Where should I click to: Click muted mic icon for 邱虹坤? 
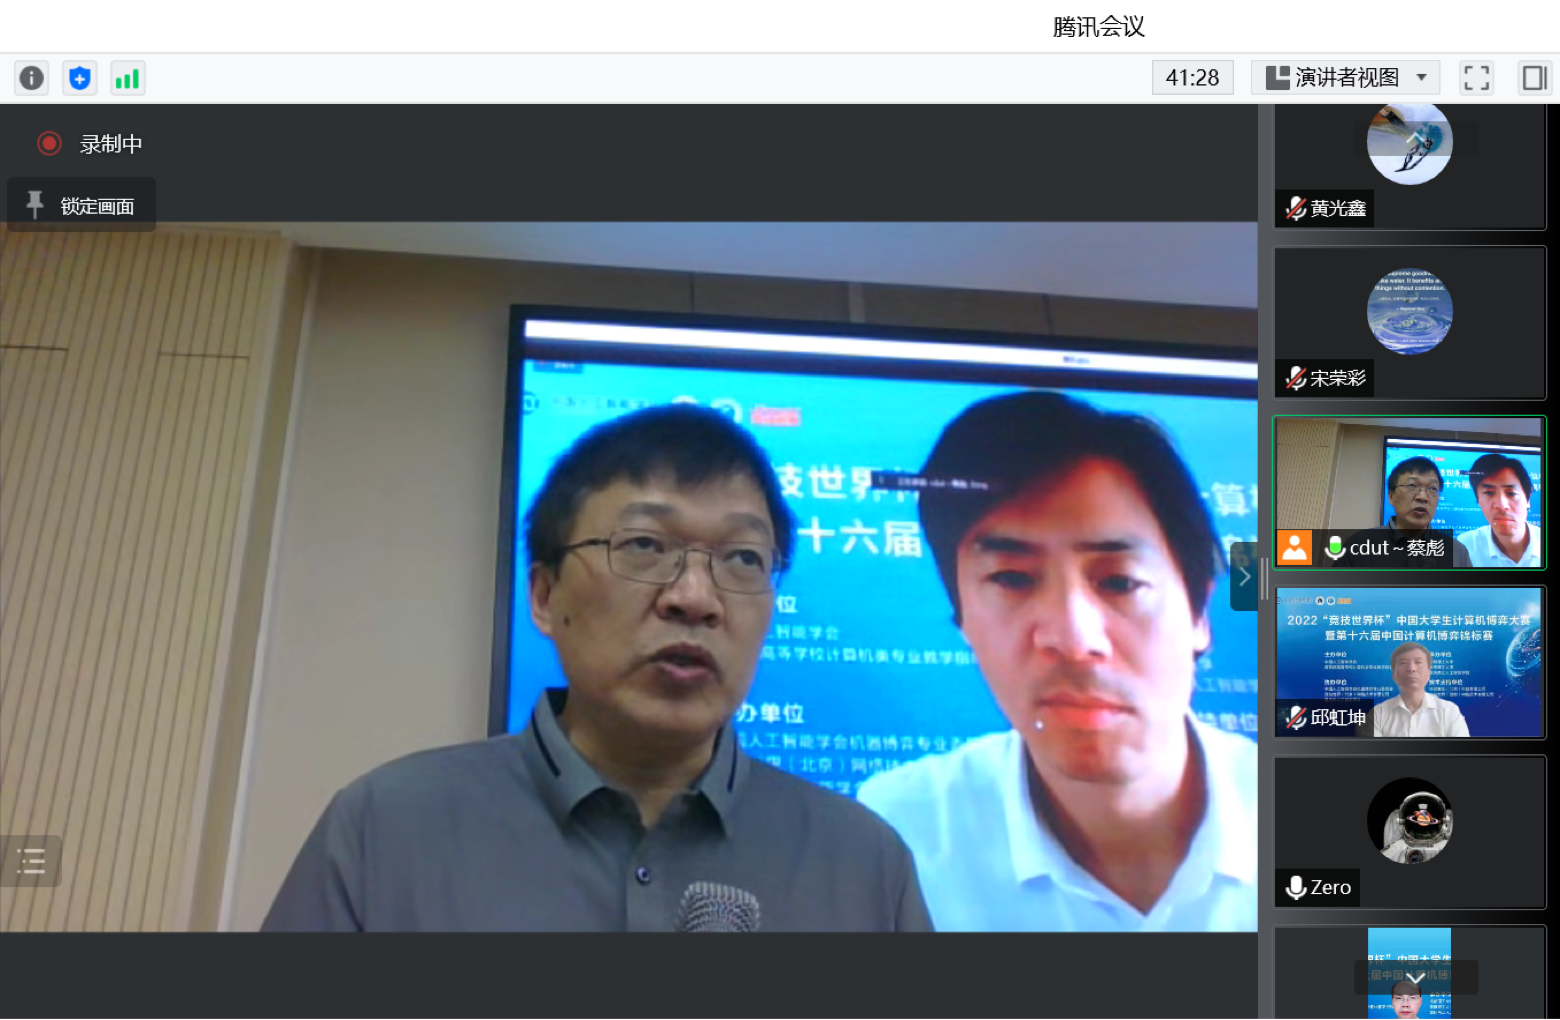pos(1296,717)
